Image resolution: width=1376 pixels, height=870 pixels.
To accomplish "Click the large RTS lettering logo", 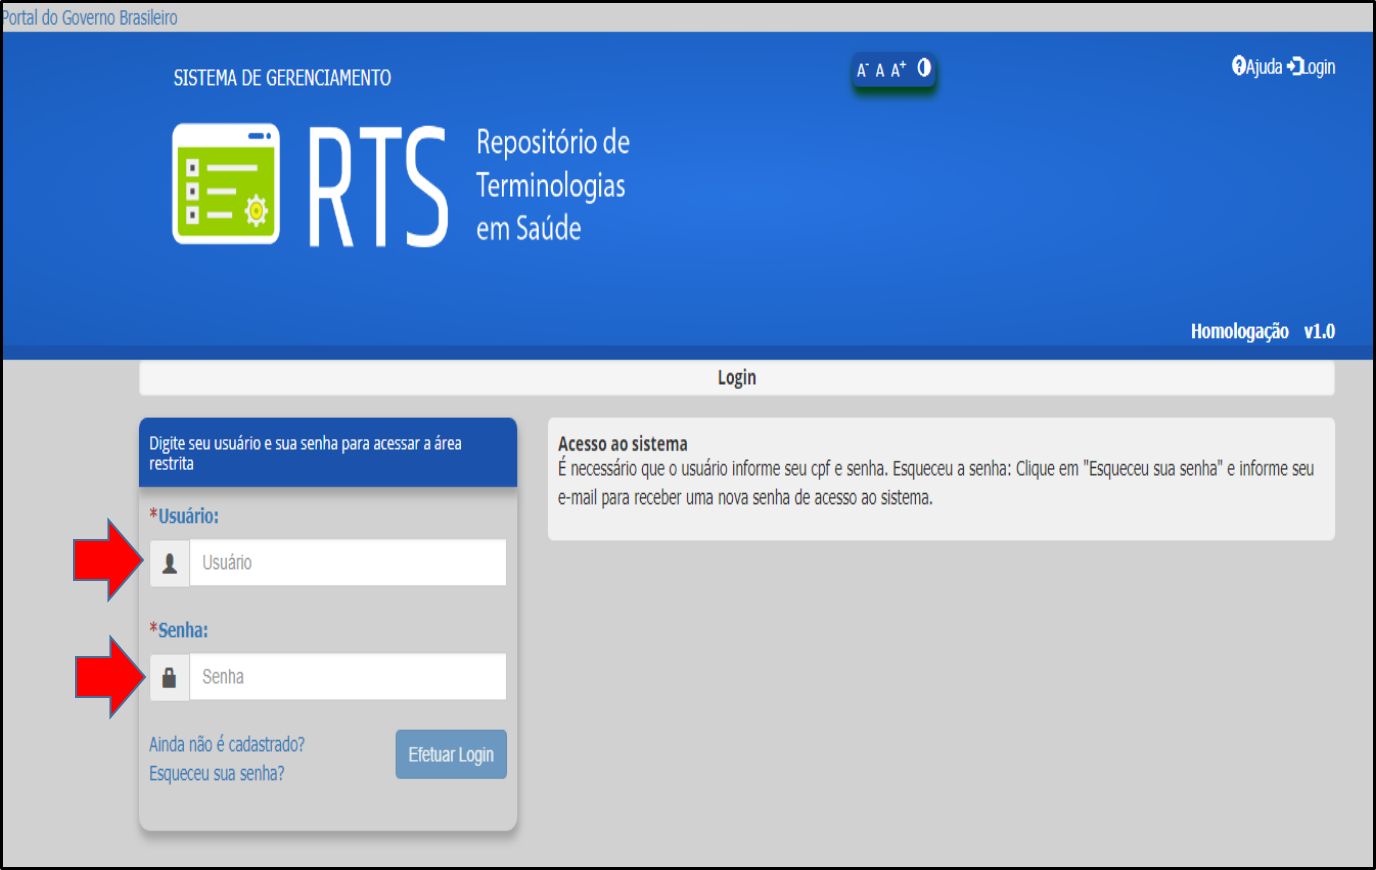I will (x=378, y=187).
